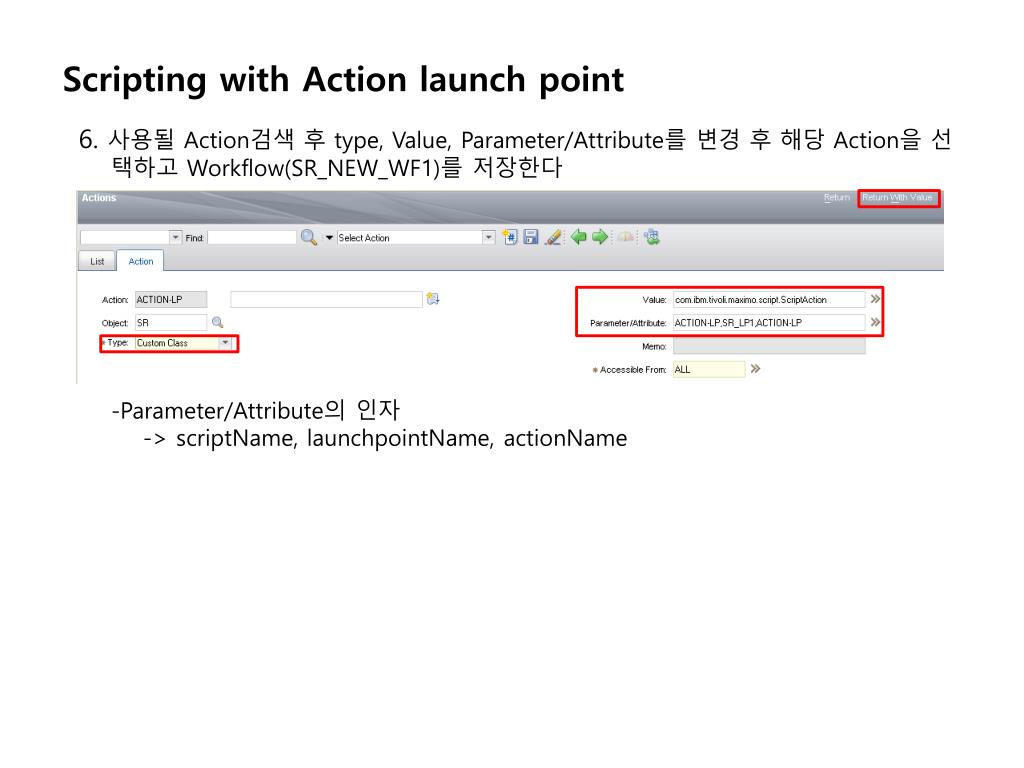Click the Return link

click(837, 197)
